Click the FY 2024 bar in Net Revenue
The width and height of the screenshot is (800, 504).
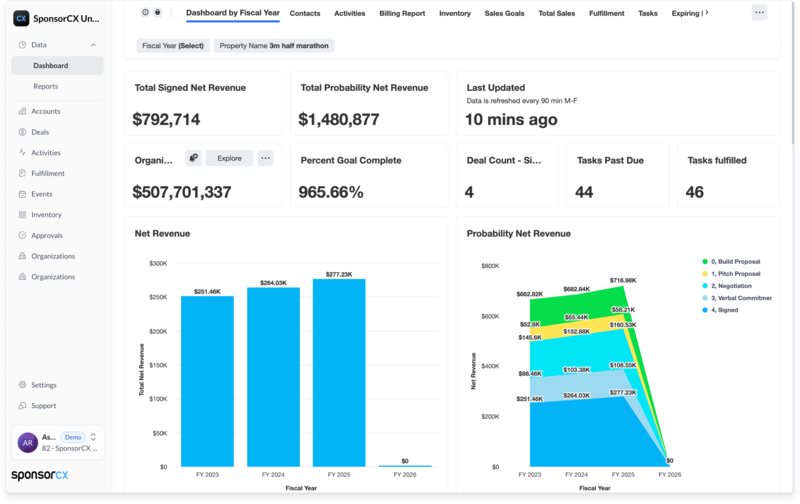pyautogui.click(x=273, y=377)
